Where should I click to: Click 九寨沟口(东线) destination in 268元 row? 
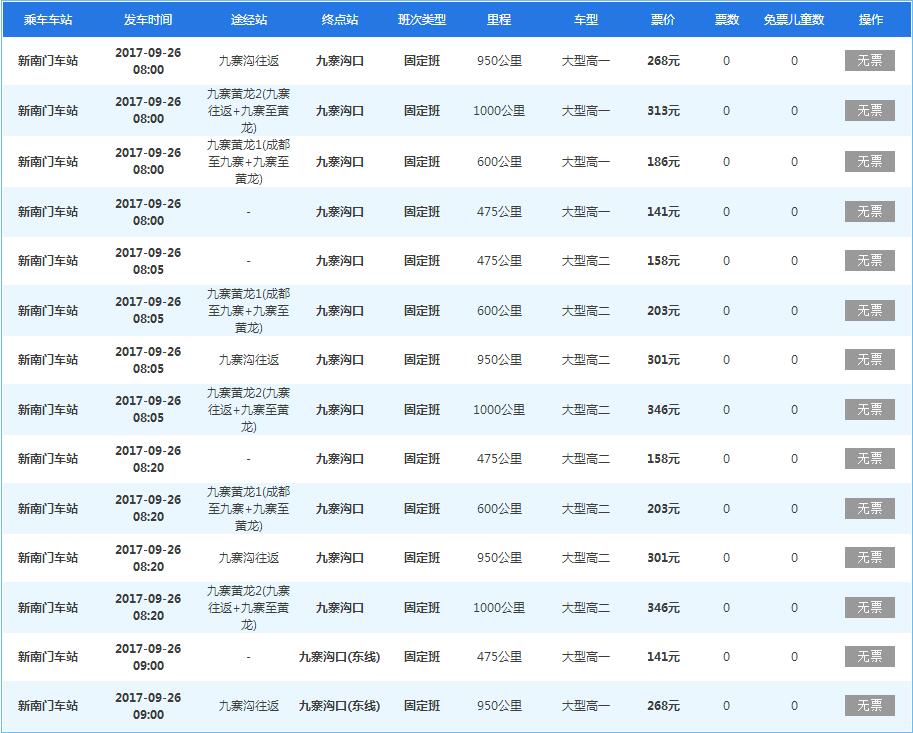pos(339,705)
